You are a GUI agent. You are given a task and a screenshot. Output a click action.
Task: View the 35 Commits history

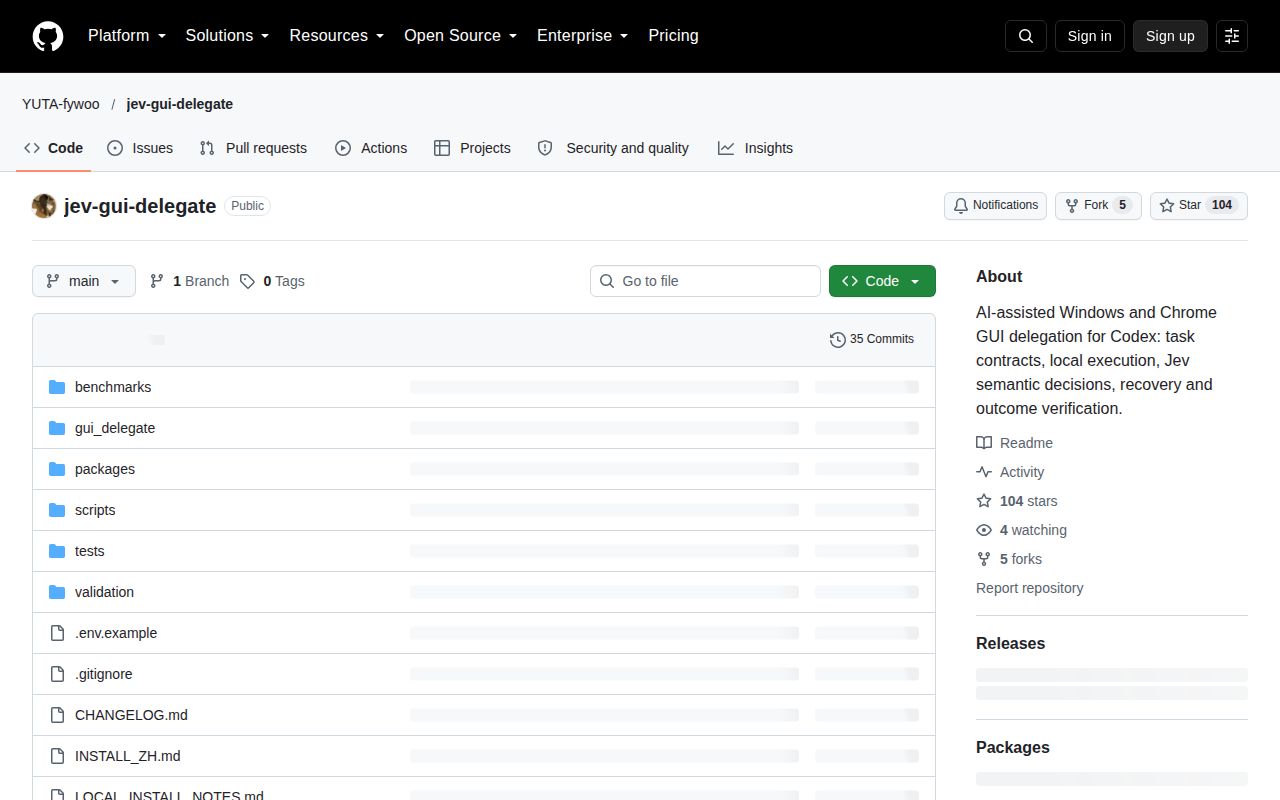click(872, 339)
